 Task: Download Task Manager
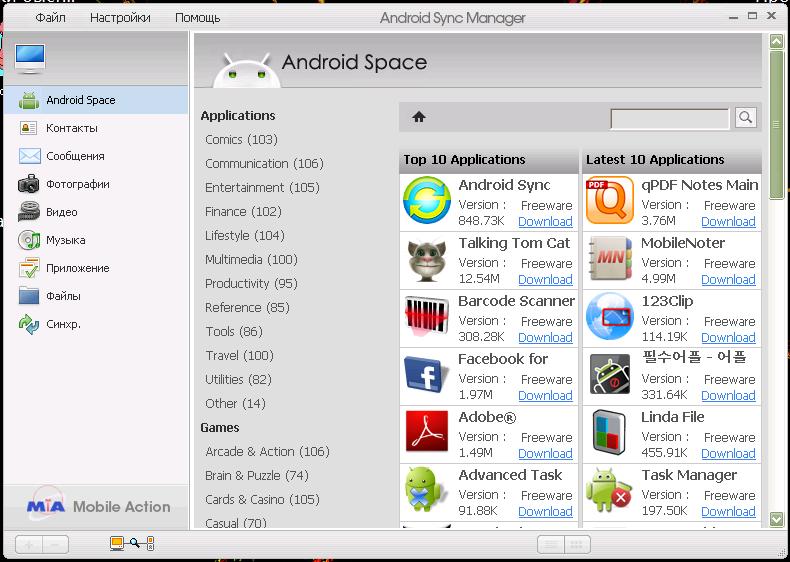point(728,511)
